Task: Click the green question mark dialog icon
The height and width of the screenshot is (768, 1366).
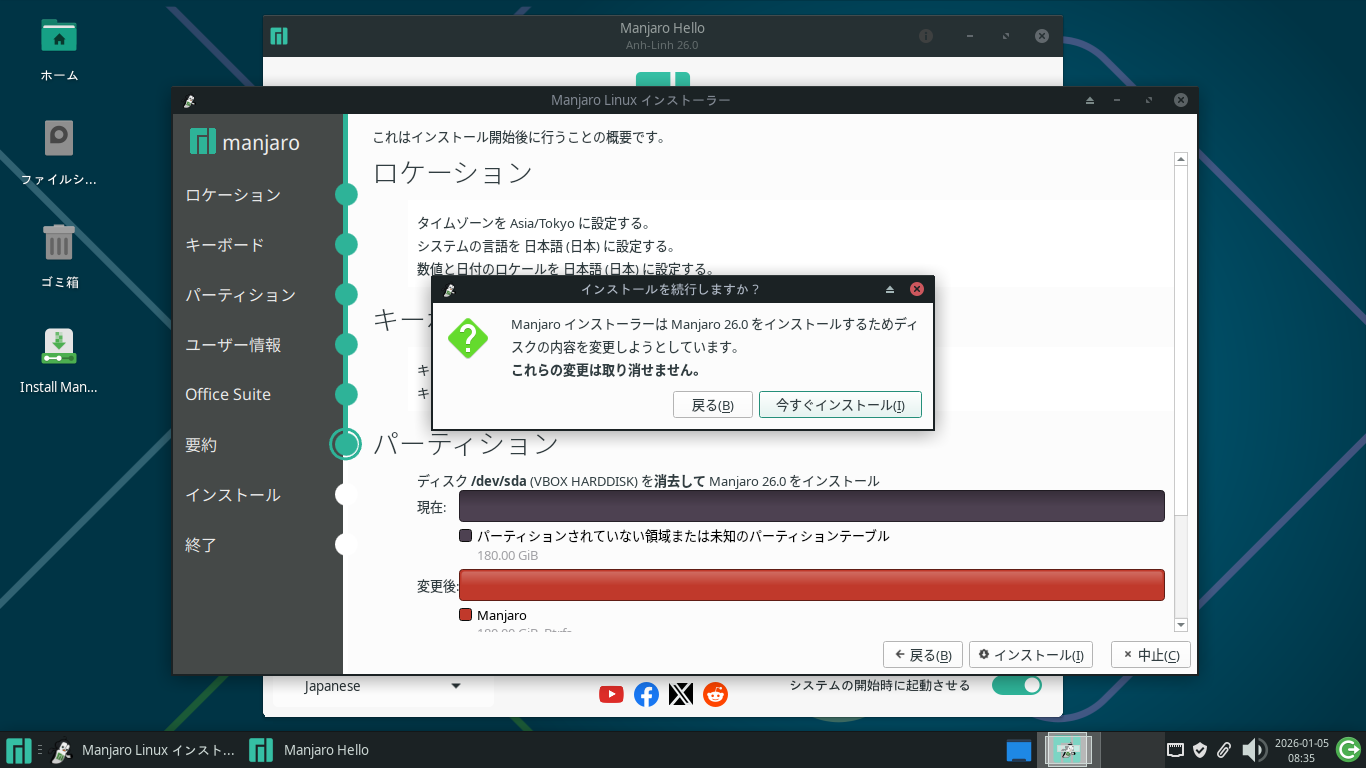Action: 468,338
